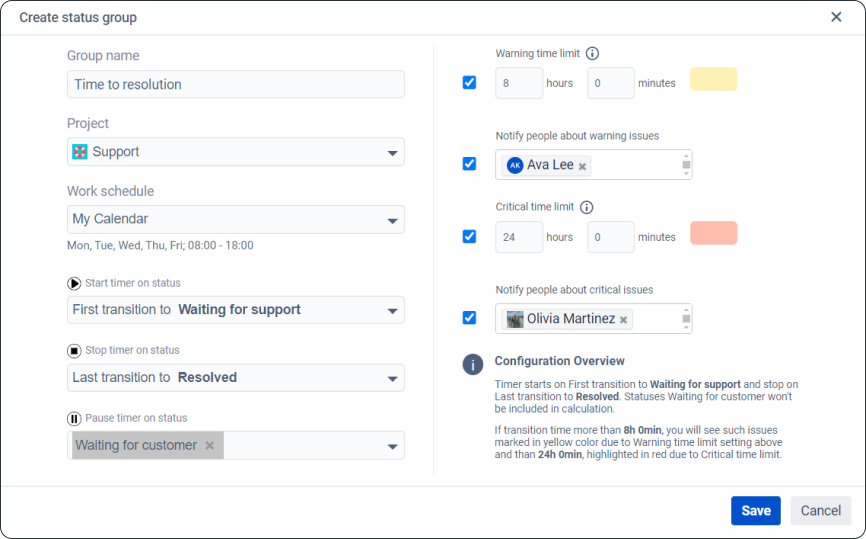Viewport: 866px width, 539px height.
Task: Remove Ava Lee from warning notifications
Action: [582, 166]
